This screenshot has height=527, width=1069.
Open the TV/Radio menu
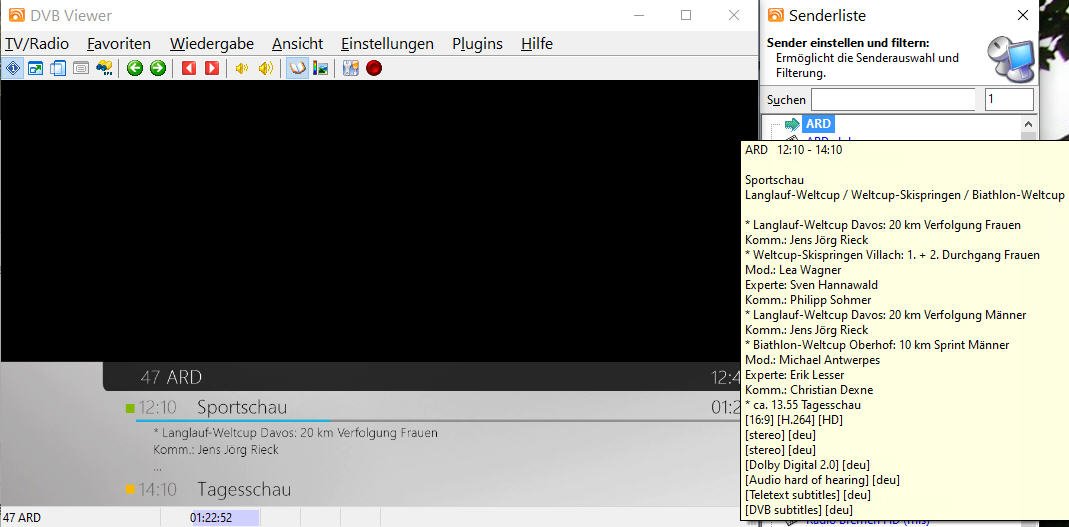[37, 44]
